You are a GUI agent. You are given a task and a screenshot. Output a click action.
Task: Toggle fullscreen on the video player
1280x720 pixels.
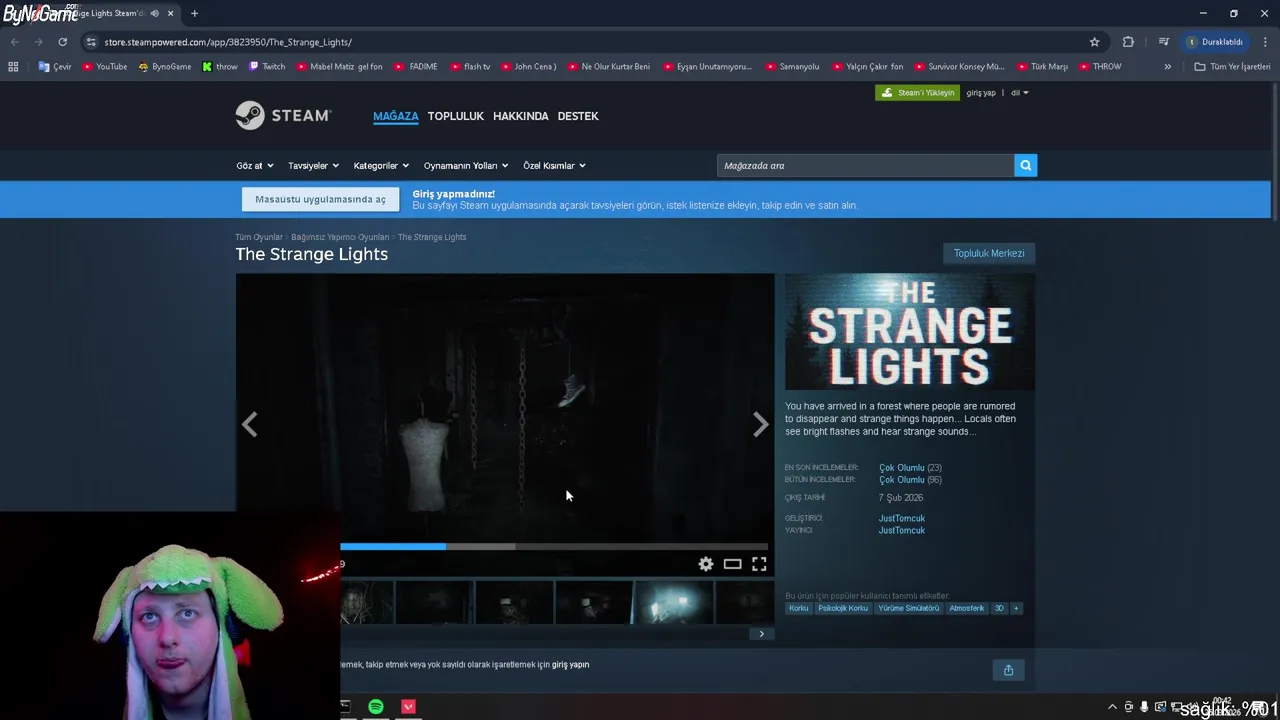(759, 564)
